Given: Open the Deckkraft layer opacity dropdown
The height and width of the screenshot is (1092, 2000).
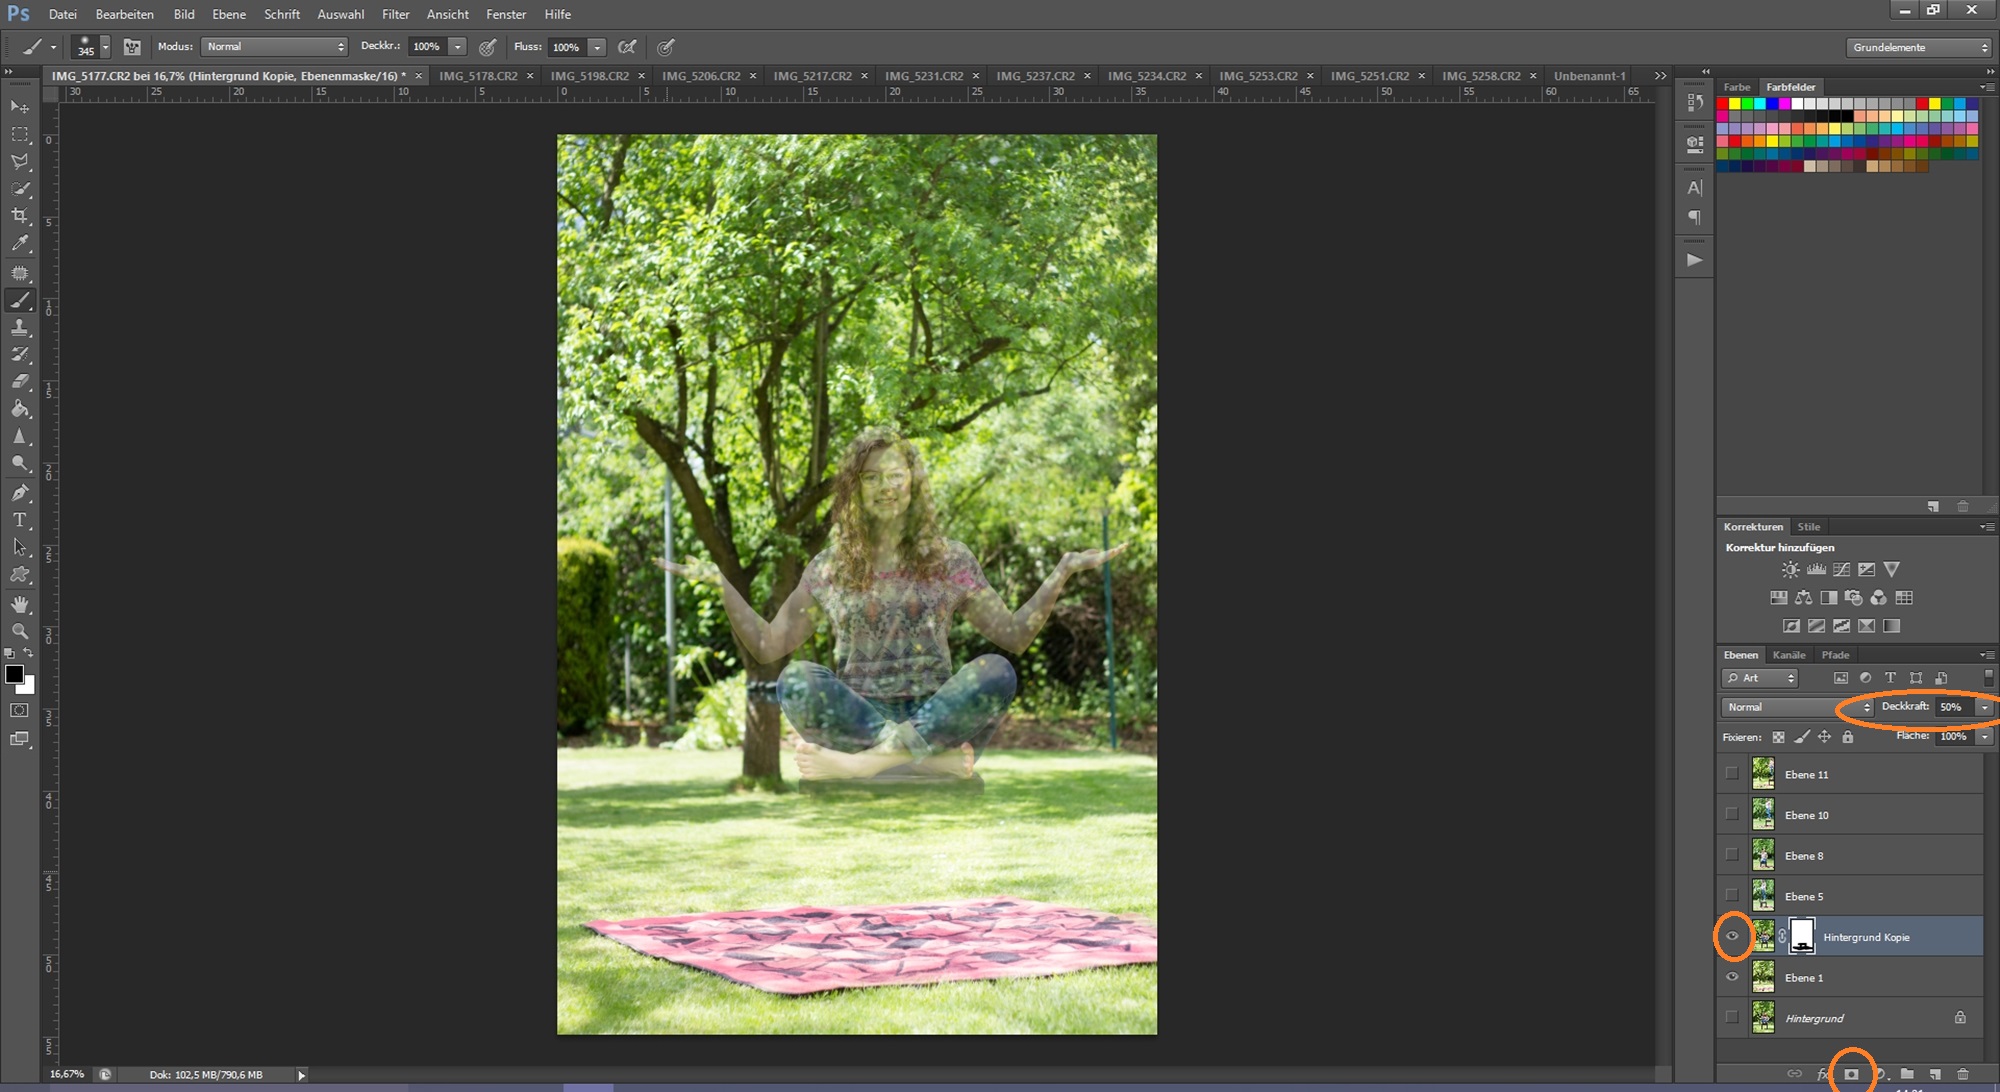Looking at the screenshot, I should 1984,707.
